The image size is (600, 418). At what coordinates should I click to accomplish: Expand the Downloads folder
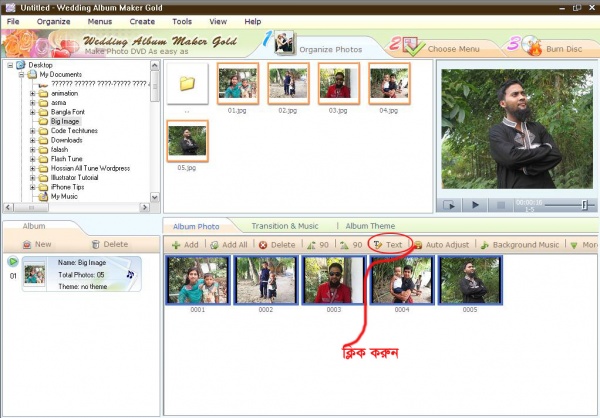[33, 140]
